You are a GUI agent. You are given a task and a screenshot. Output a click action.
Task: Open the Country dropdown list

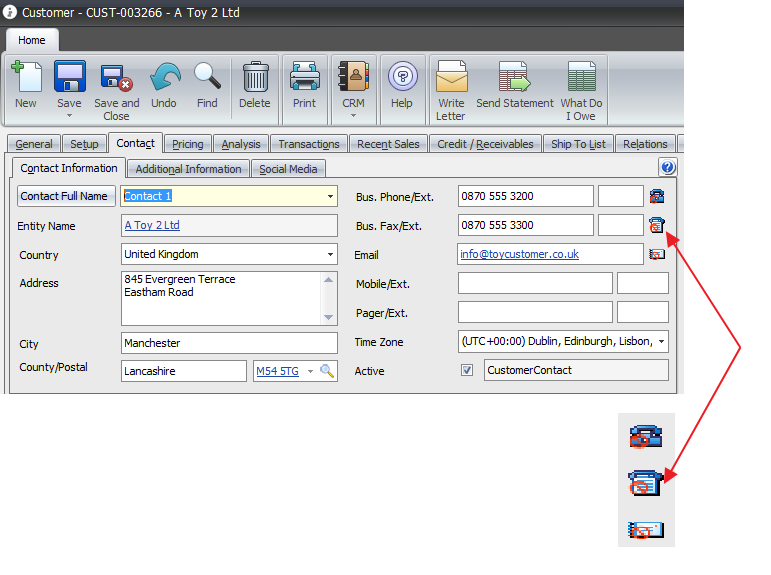point(330,254)
